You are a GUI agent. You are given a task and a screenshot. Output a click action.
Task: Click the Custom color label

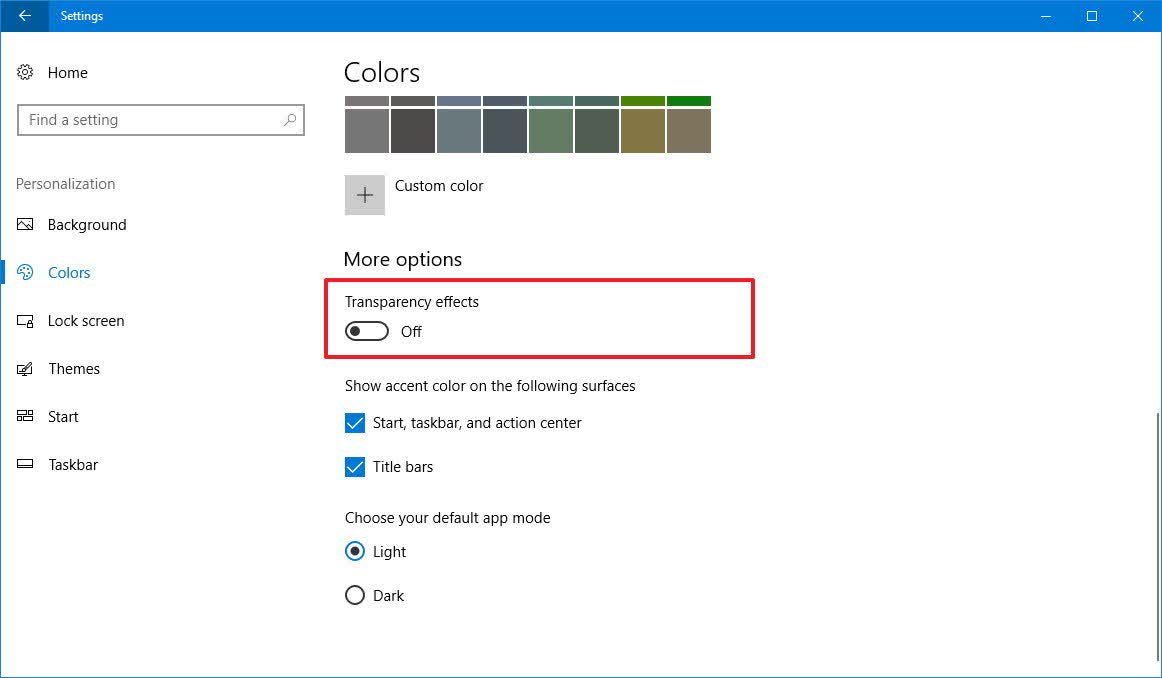point(439,186)
